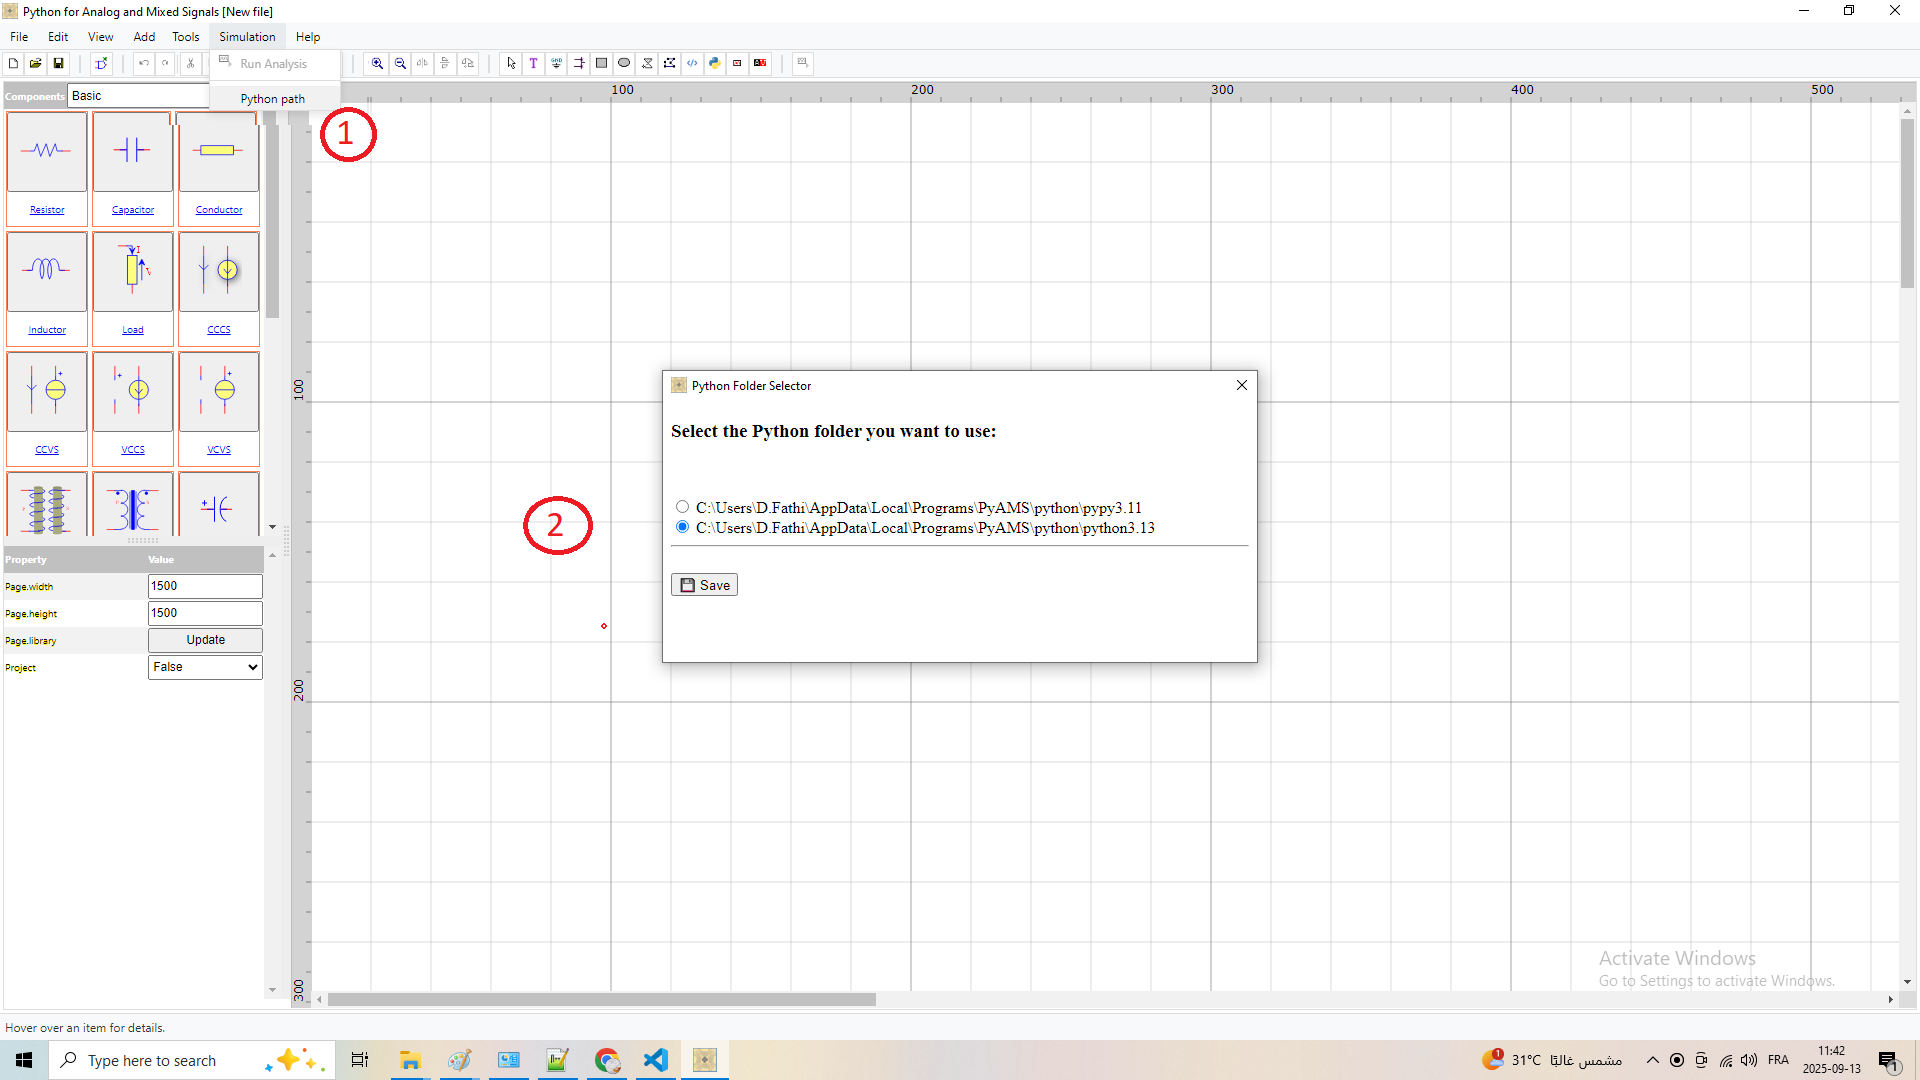Image resolution: width=1920 pixels, height=1080 pixels.
Task: Click the new file icon
Action: point(13,63)
